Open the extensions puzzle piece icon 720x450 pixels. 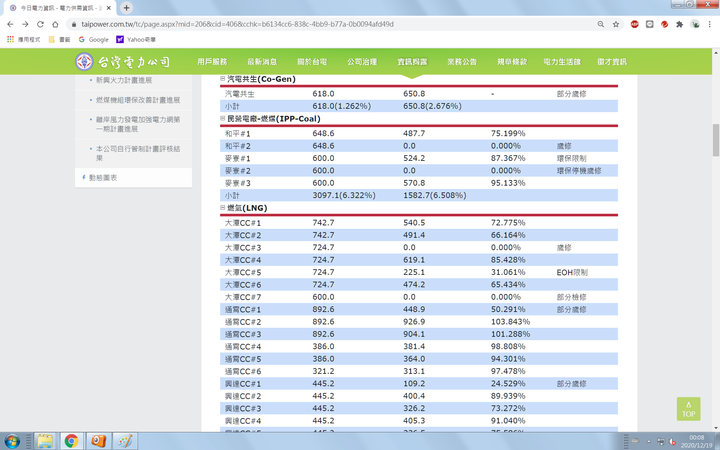(x=680, y=24)
